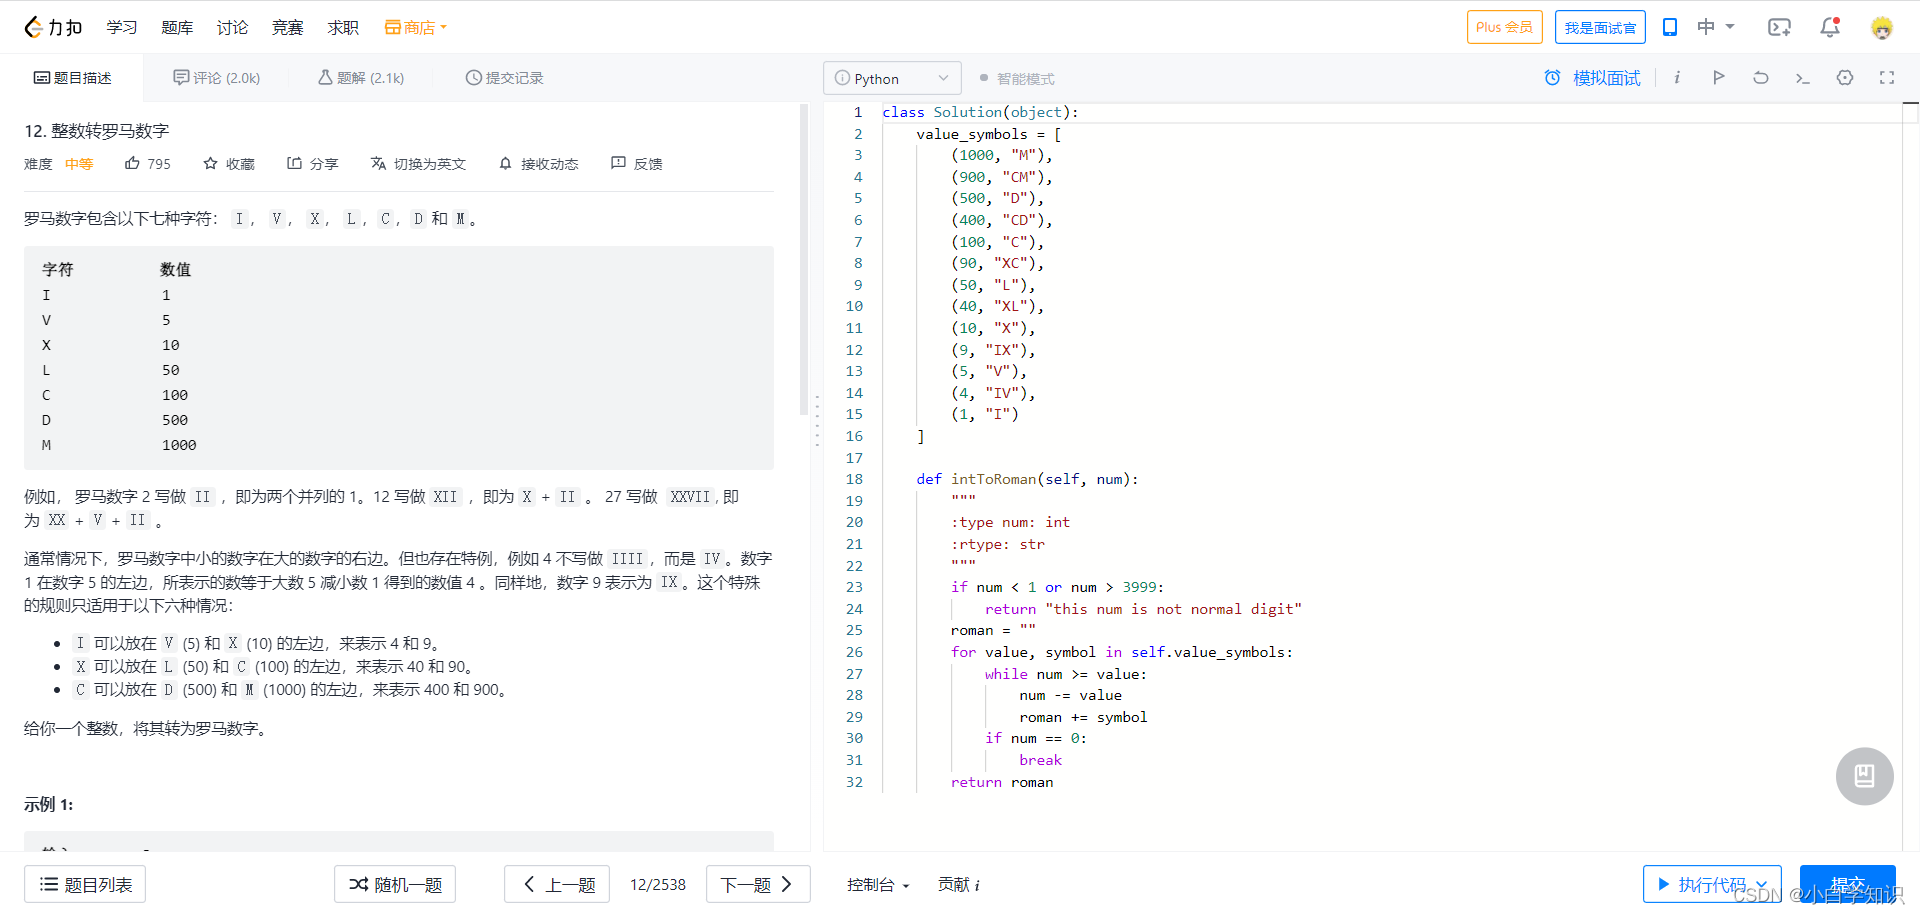This screenshot has width=1920, height=914.
Task: Open the 题目列表 problem list
Action: 85,884
